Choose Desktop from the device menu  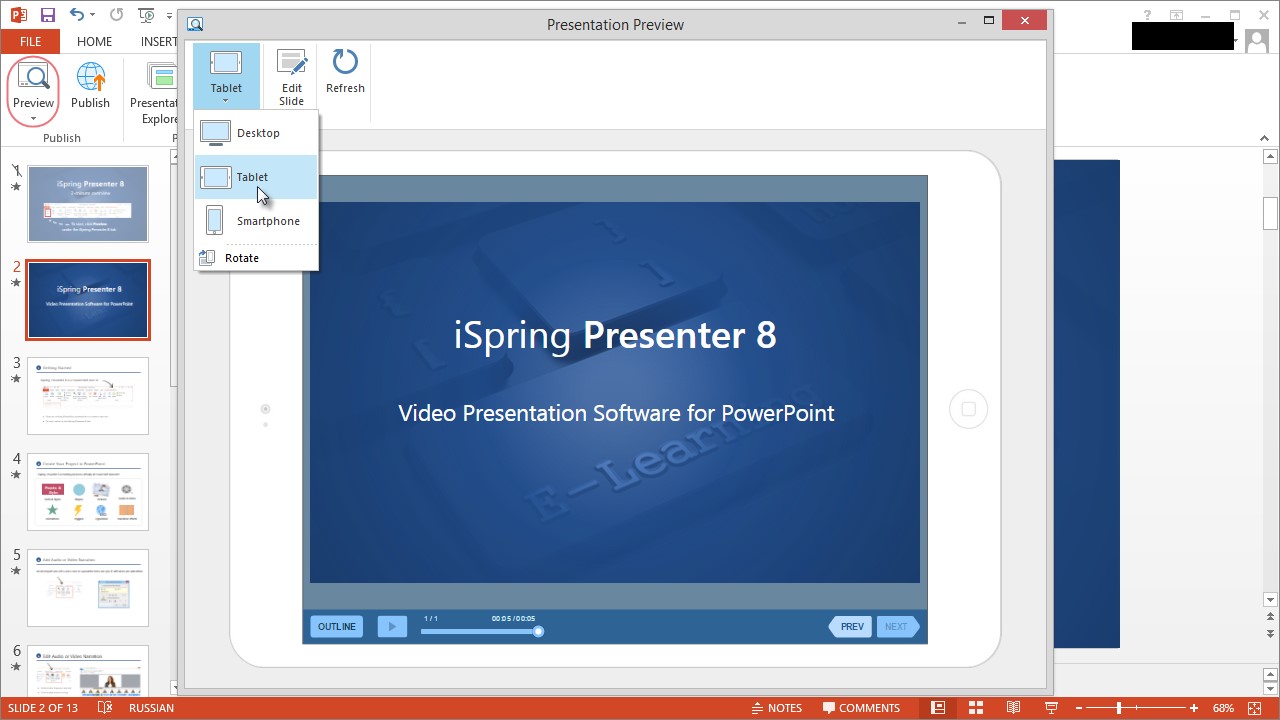pos(257,133)
